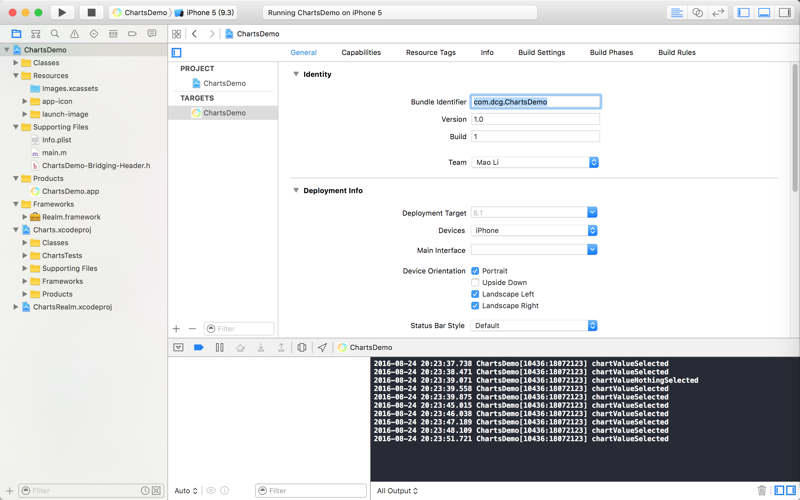
Task: Click the Bundle Identifier text field
Action: pos(535,102)
